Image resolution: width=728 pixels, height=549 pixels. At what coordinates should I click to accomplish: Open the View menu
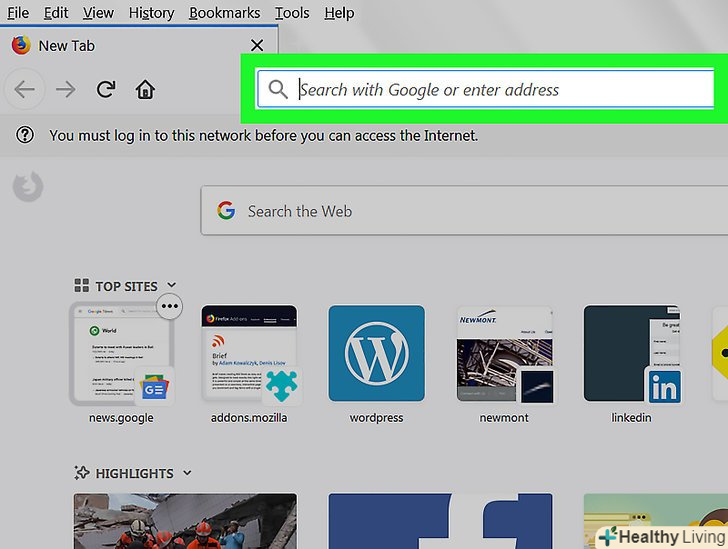click(x=98, y=13)
